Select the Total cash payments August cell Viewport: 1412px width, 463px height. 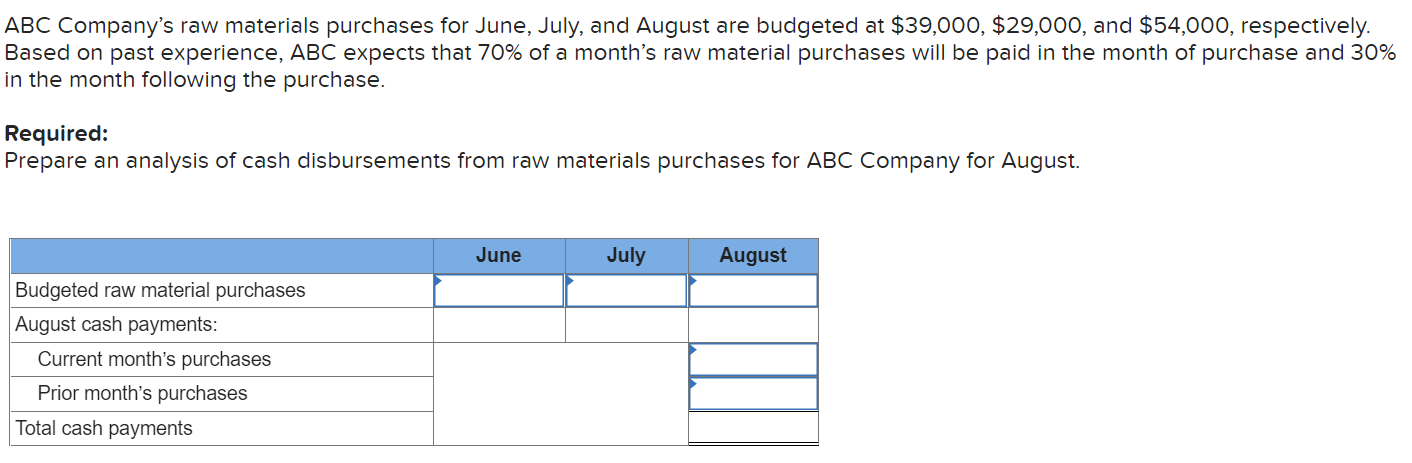coord(753,428)
